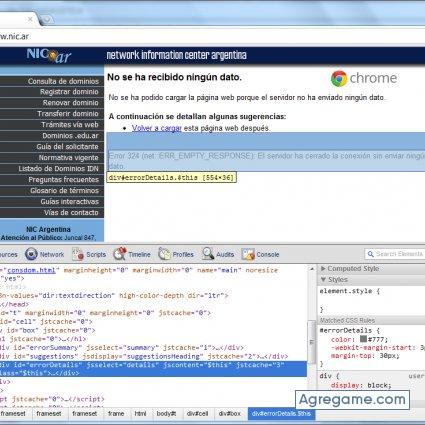Collapse the Styles section

(334, 279)
